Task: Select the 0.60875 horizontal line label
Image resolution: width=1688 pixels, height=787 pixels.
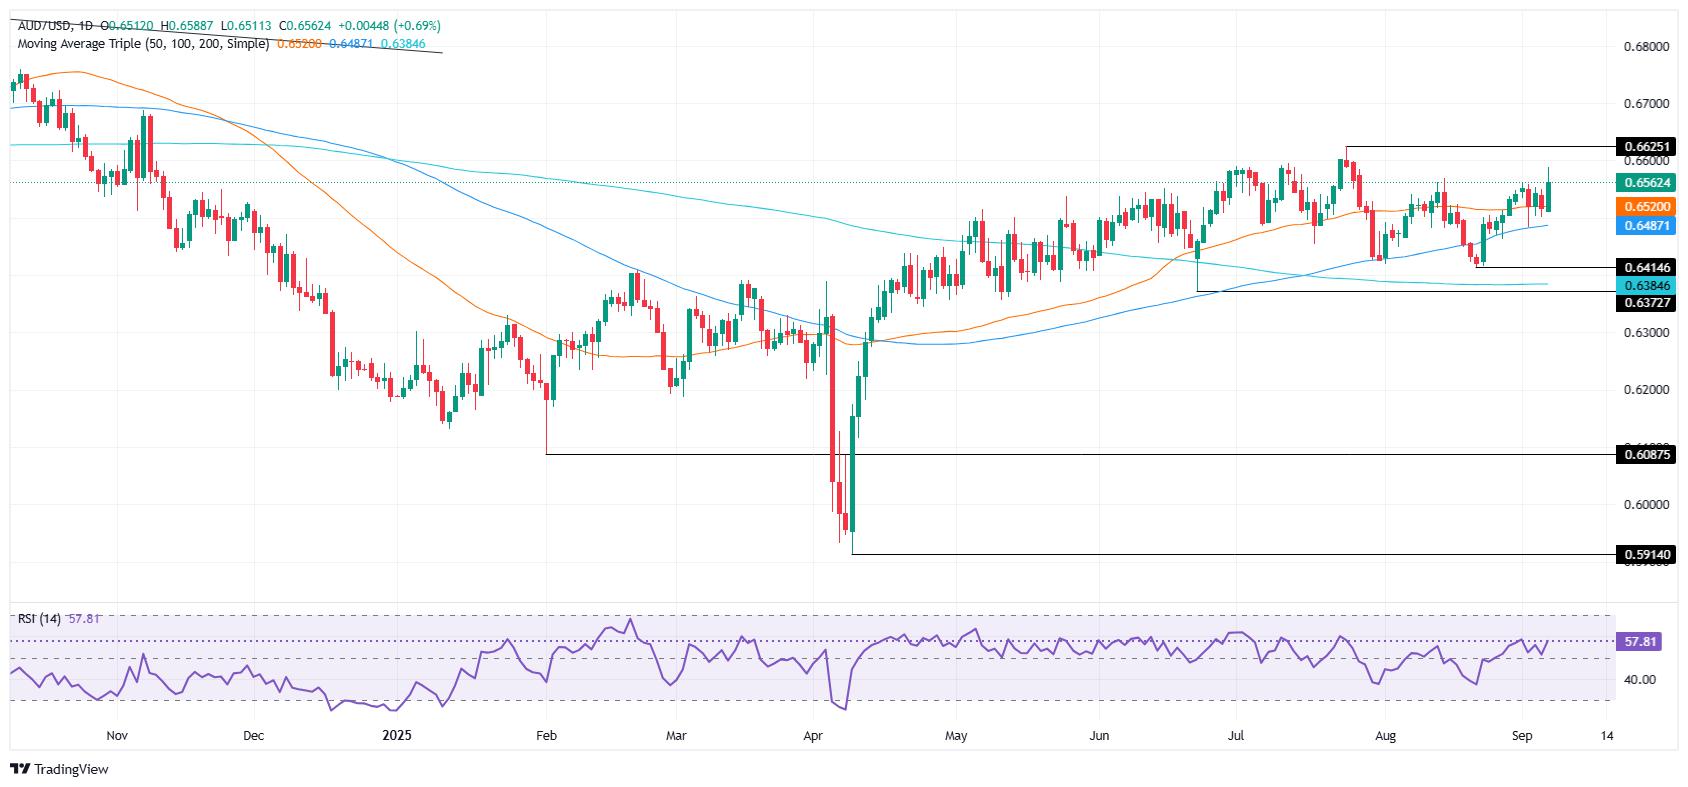Action: tap(1644, 454)
